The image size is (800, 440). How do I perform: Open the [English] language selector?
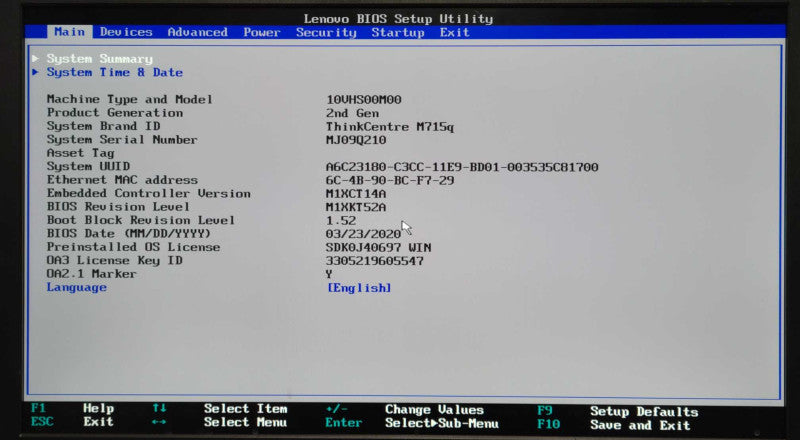coord(359,288)
